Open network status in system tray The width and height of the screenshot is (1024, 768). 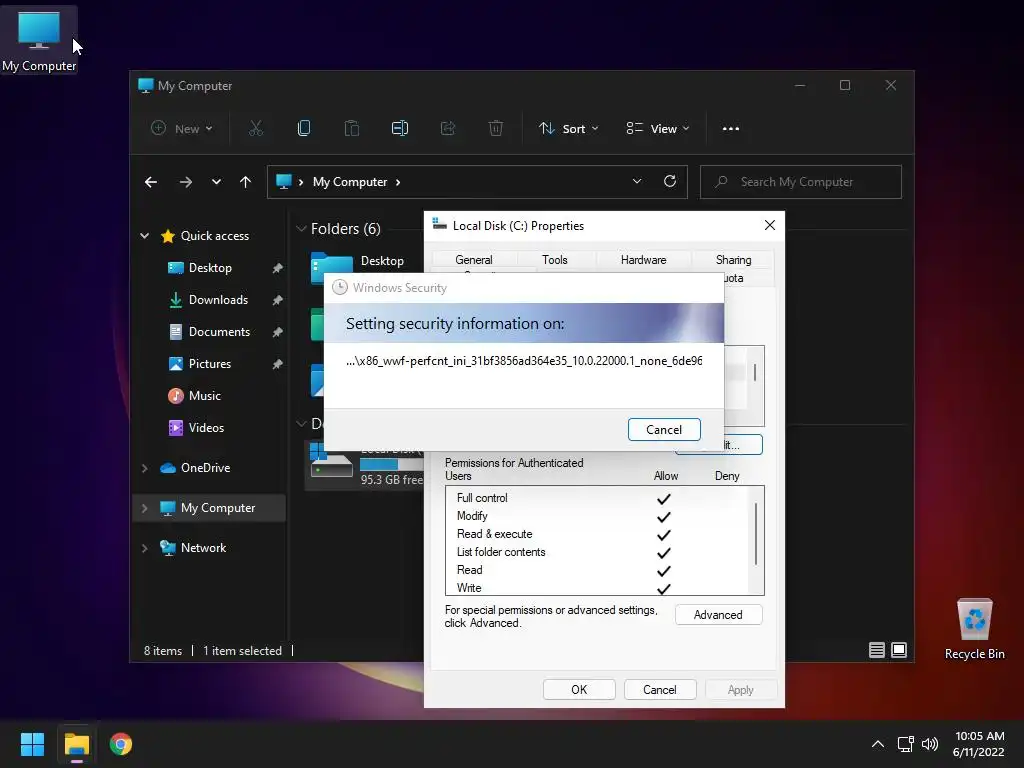click(905, 744)
